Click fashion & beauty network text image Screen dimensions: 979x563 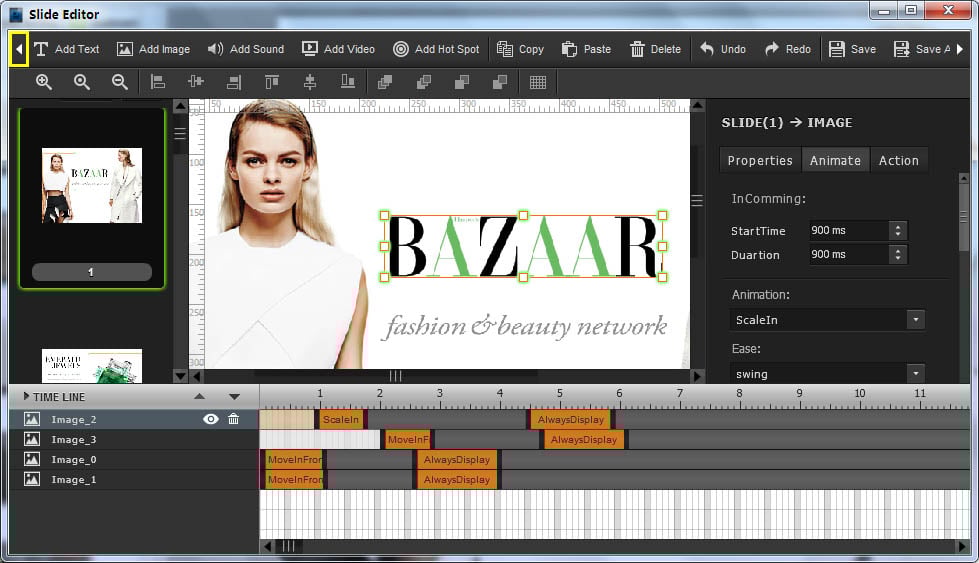pyautogui.click(x=524, y=326)
